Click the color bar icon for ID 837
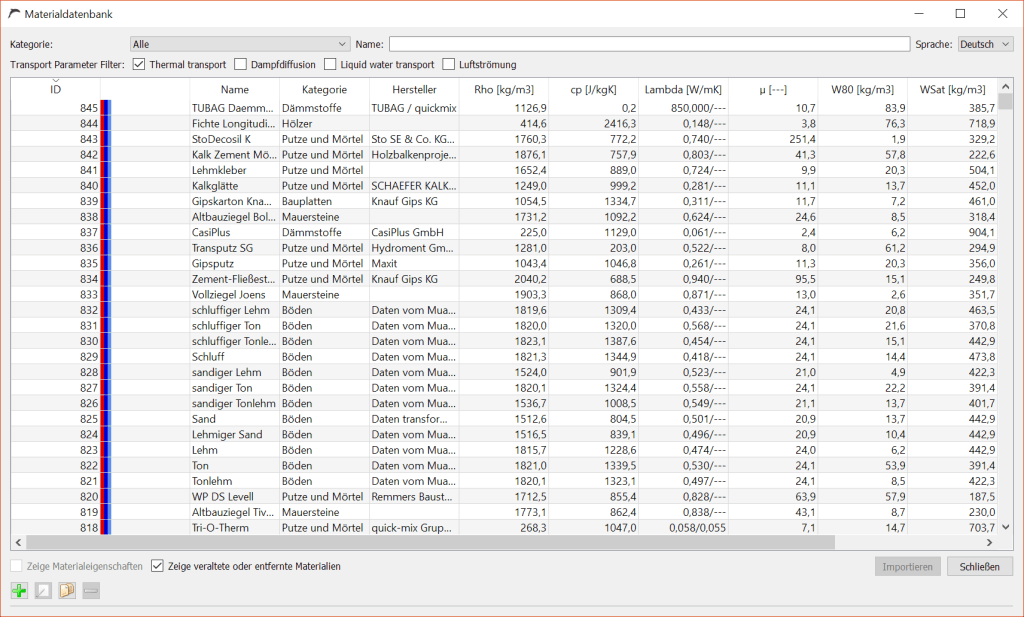 pyautogui.click(x=106, y=232)
